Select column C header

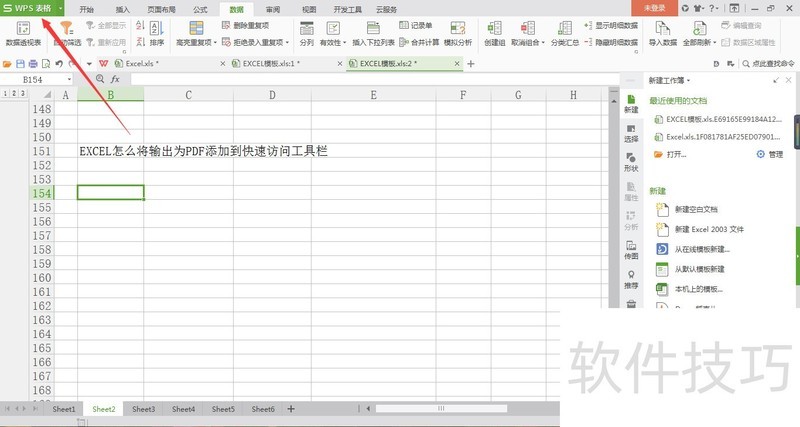[188, 95]
